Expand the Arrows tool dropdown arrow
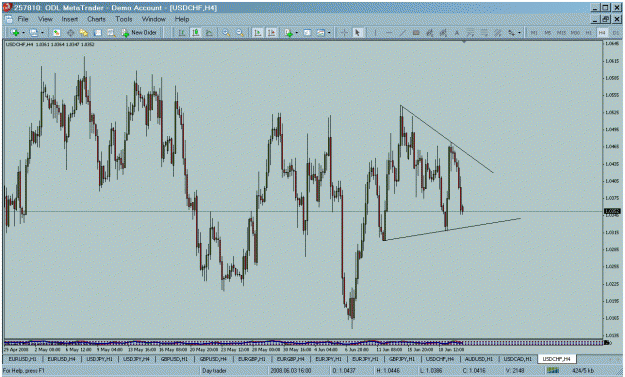 (x=519, y=33)
